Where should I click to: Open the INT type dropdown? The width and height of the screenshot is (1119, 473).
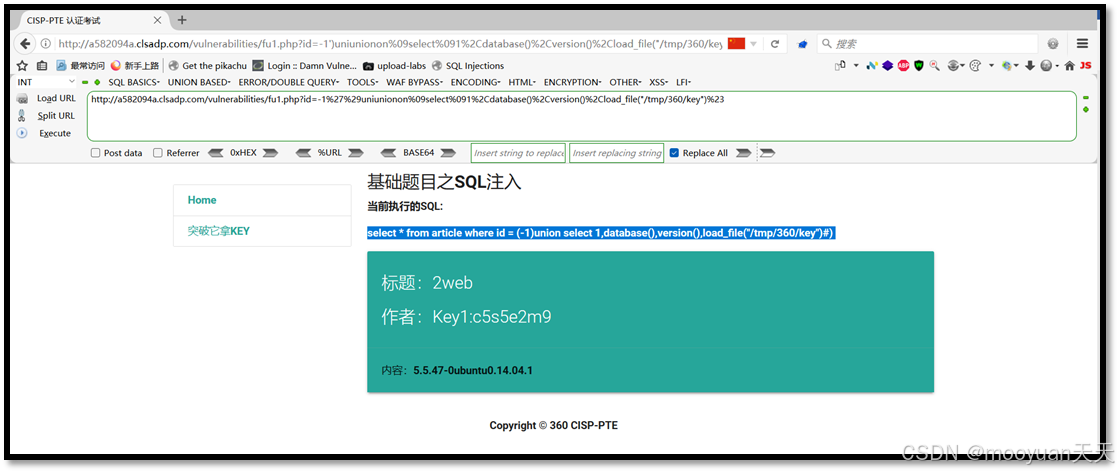click(46, 82)
